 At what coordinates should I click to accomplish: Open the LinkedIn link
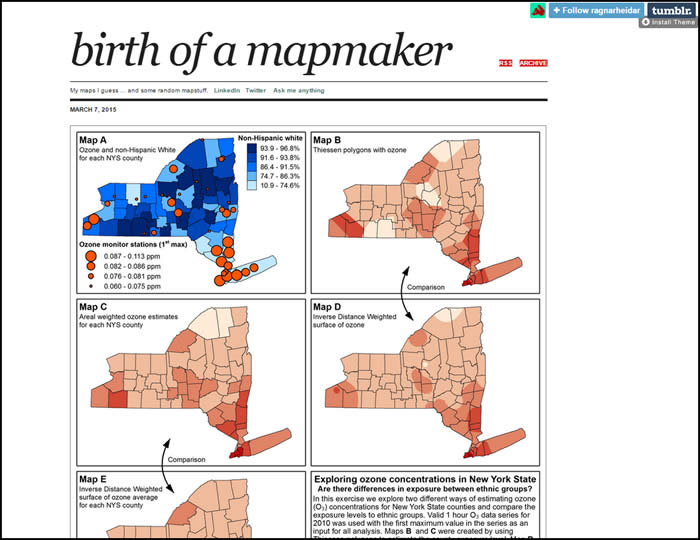pos(227,90)
